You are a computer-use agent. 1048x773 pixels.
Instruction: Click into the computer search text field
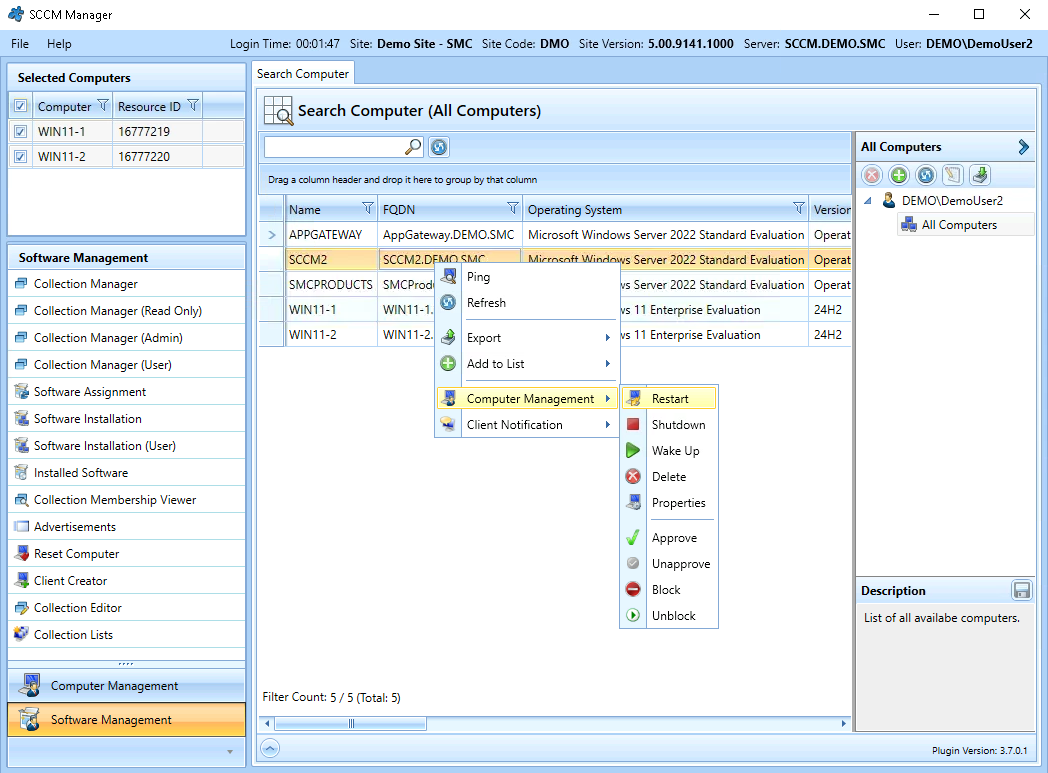point(334,147)
